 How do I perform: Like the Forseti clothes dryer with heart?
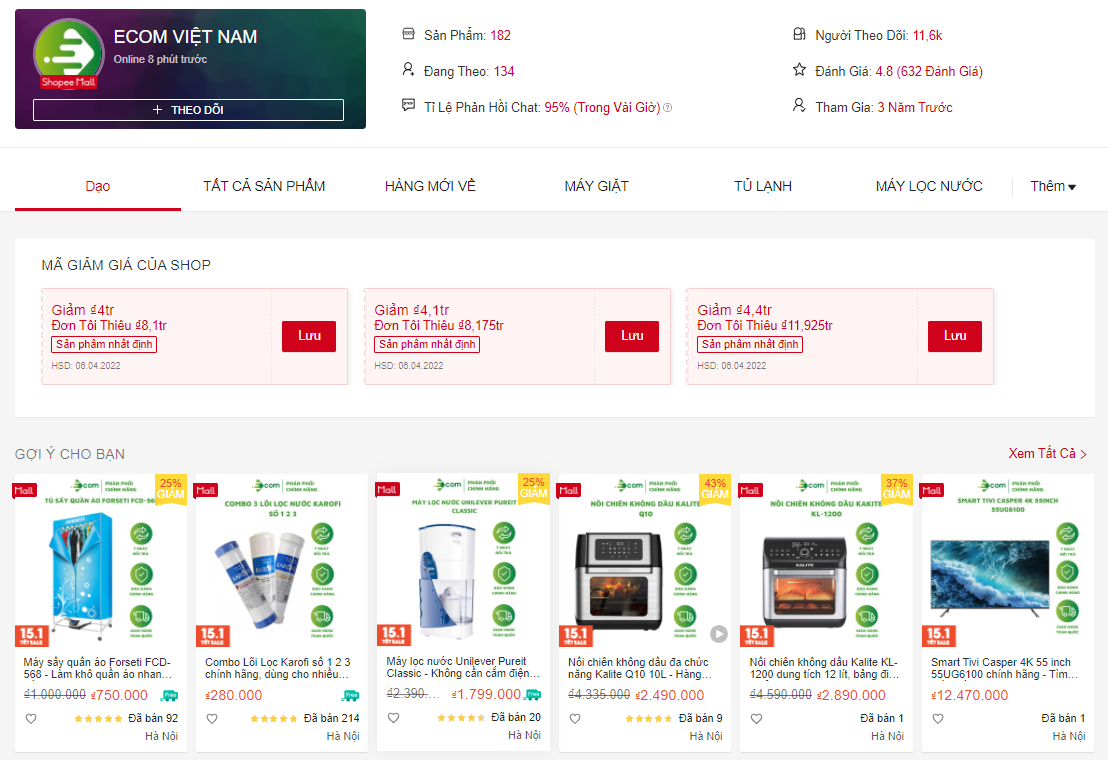click(30, 719)
